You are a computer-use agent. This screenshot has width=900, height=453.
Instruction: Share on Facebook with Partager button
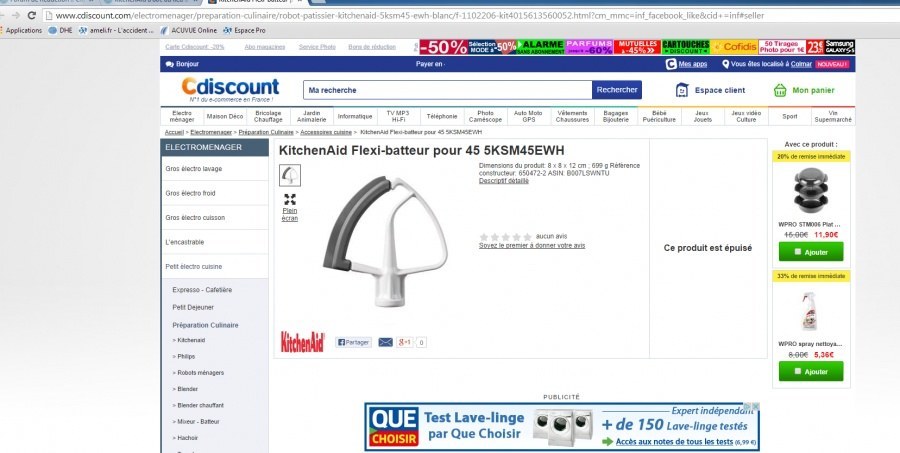353,342
